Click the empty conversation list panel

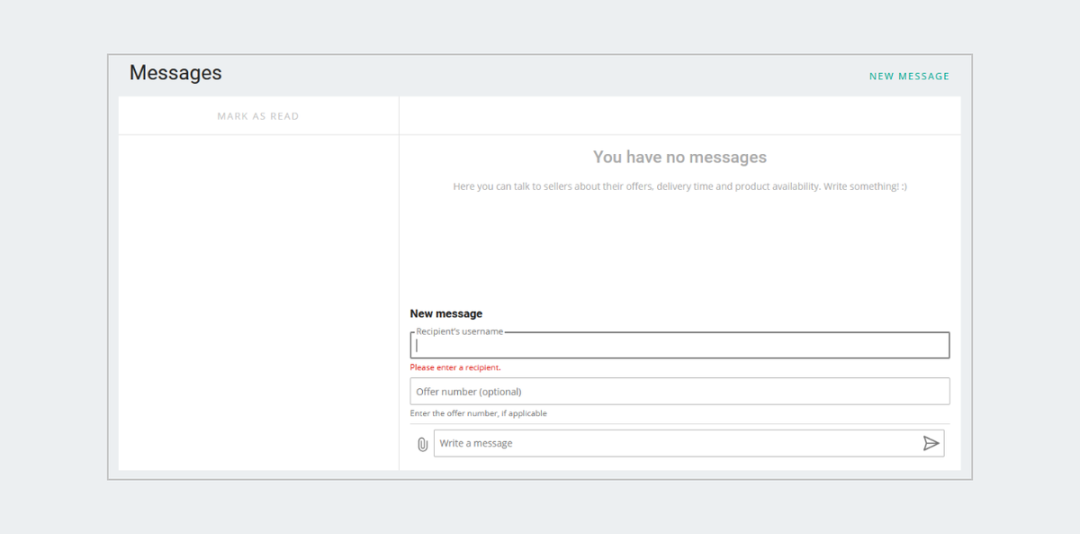tap(258, 302)
